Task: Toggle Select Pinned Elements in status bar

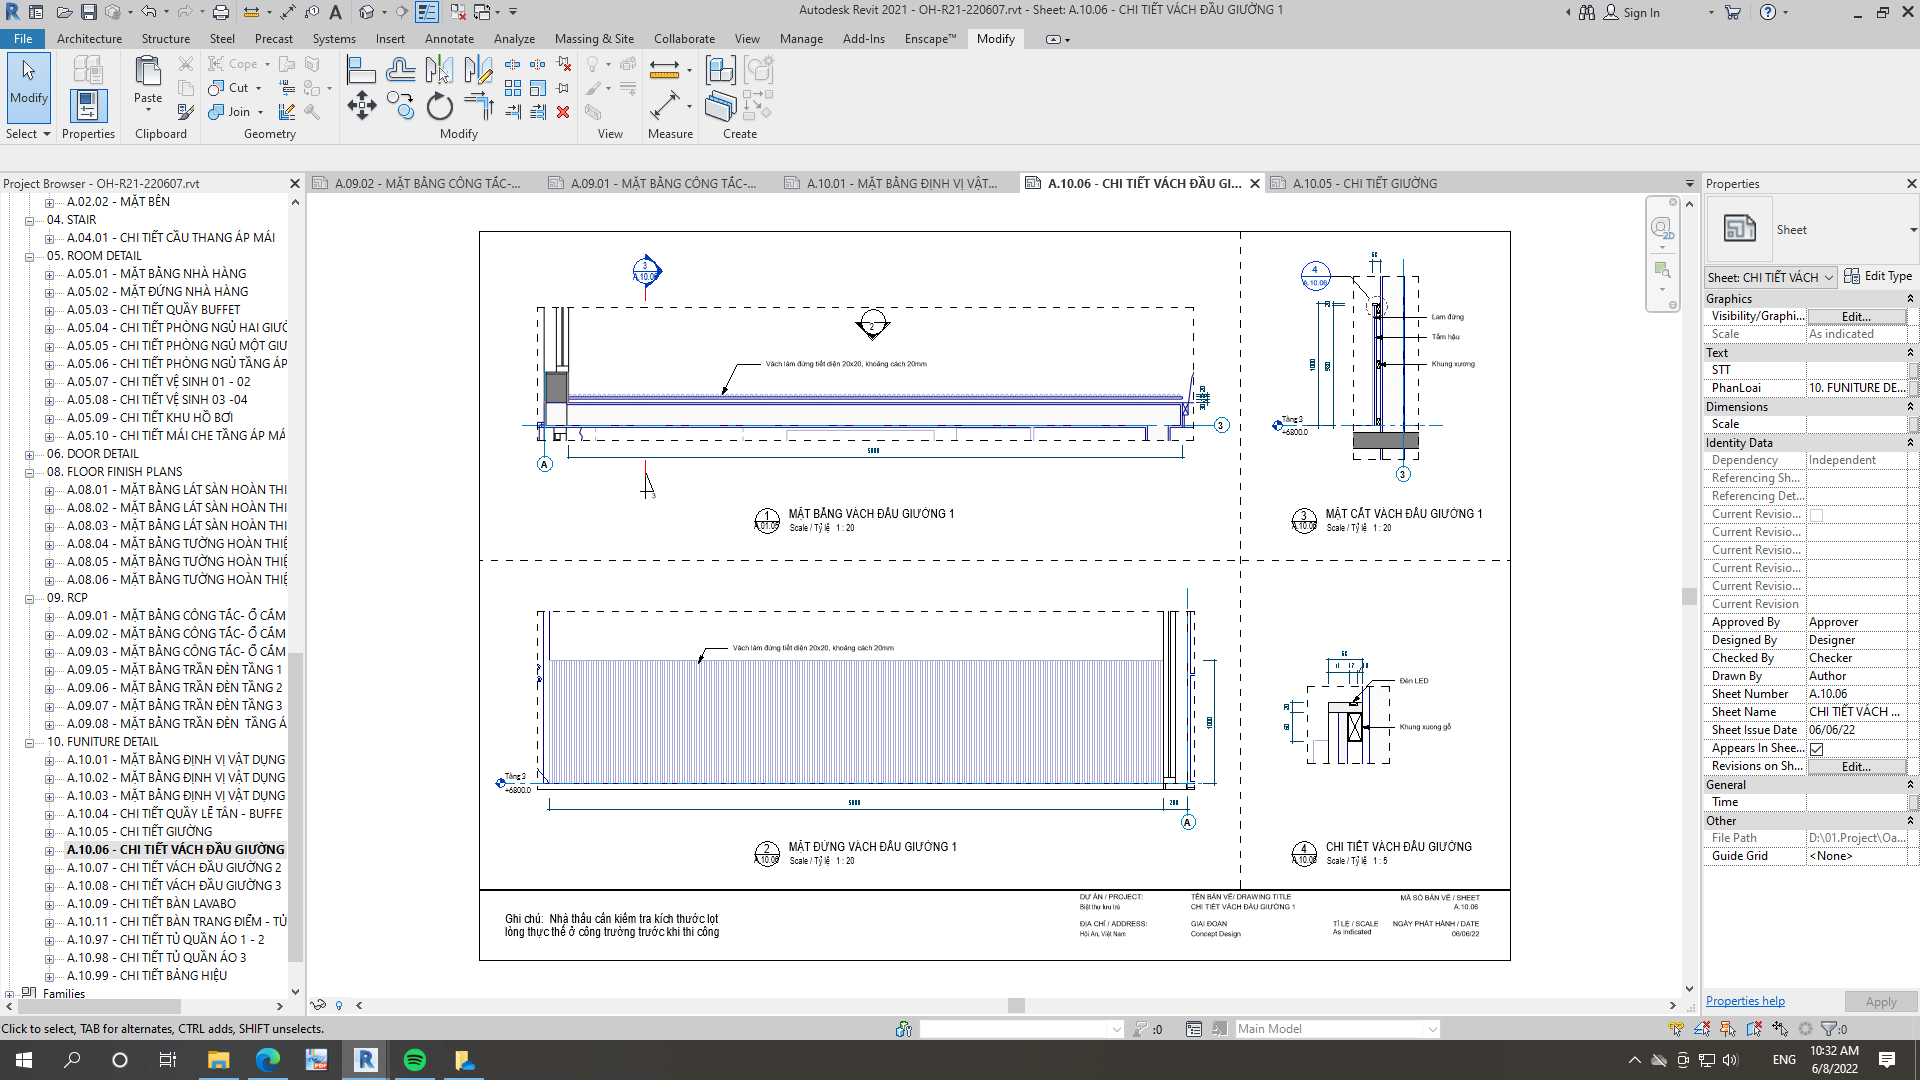Action: (x=1727, y=1029)
